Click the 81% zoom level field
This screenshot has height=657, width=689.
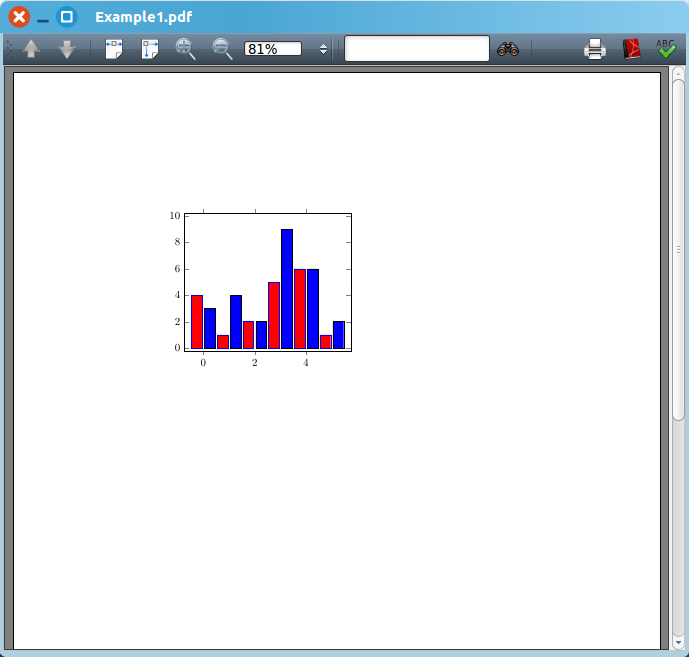273,49
